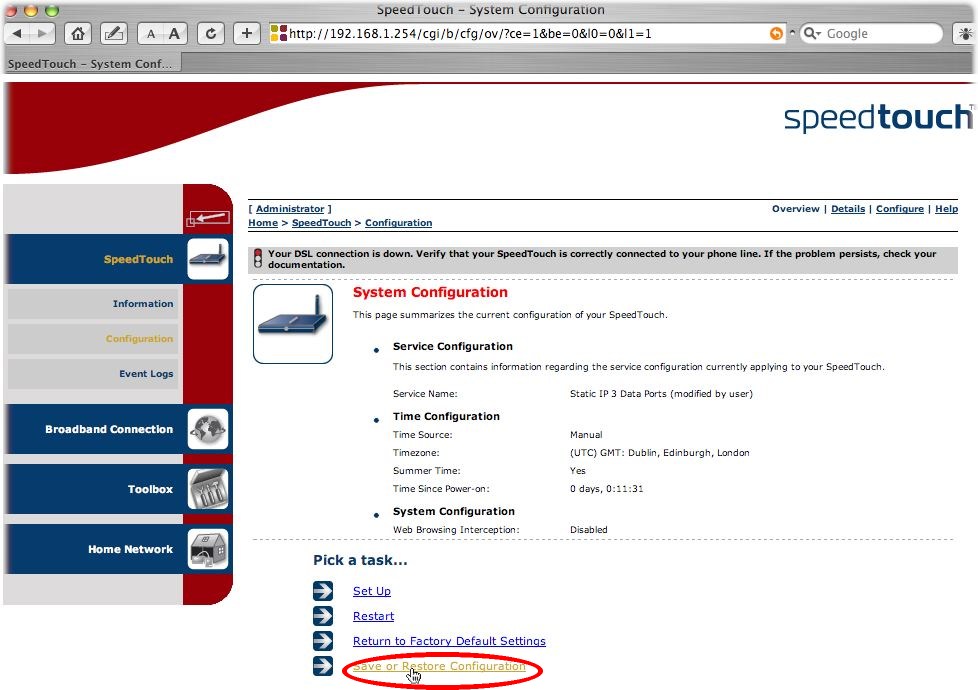Viewport: 978px width, 690px height.
Task: Click the bug icon in browser toolbar
Action: pyautogui.click(x=965, y=34)
